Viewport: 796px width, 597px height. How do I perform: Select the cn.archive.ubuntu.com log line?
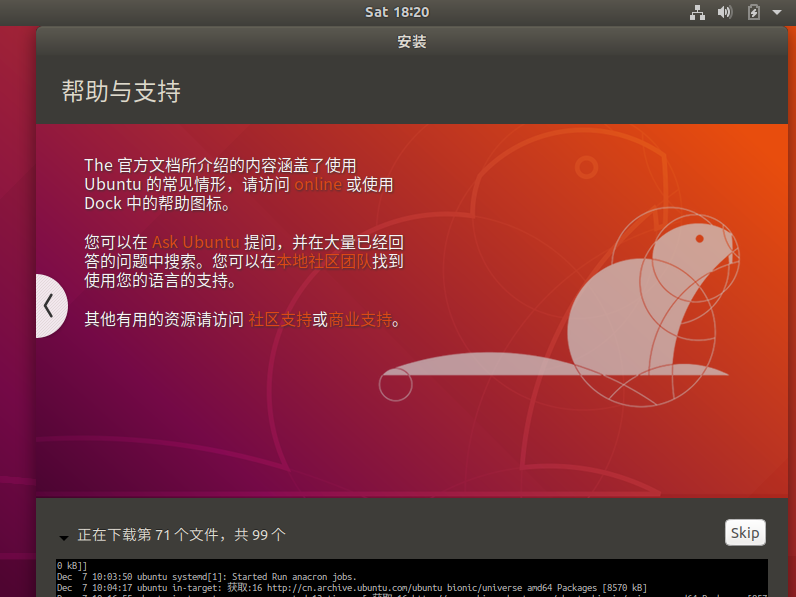[352, 588]
